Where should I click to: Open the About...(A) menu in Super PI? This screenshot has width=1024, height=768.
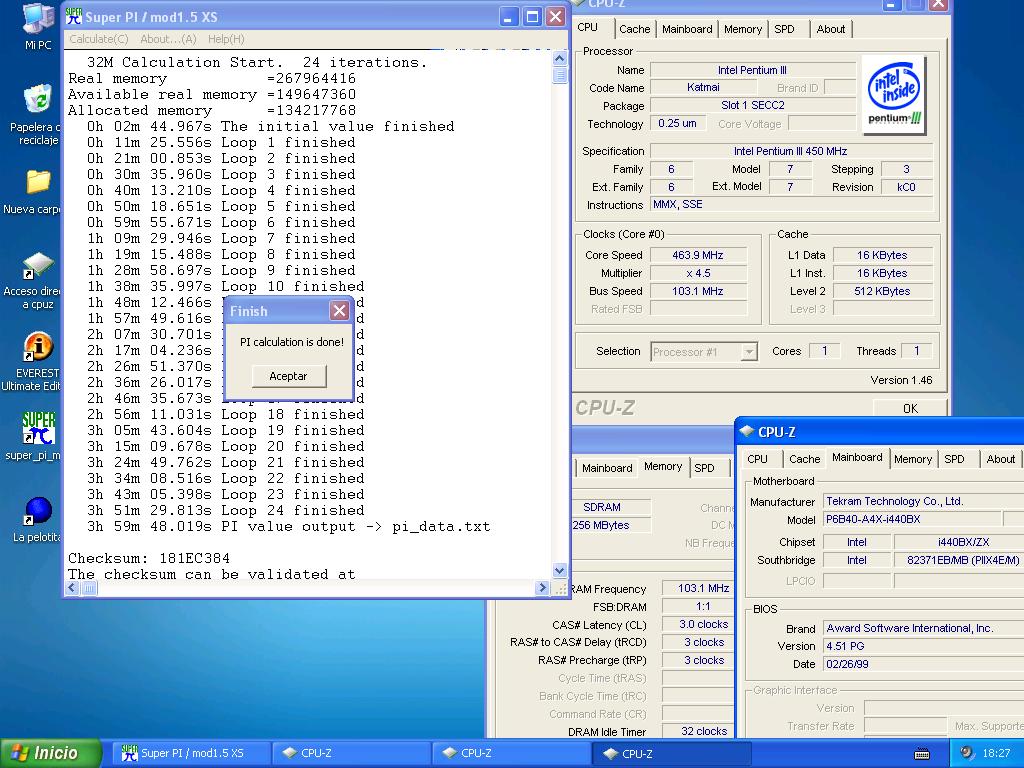168,39
